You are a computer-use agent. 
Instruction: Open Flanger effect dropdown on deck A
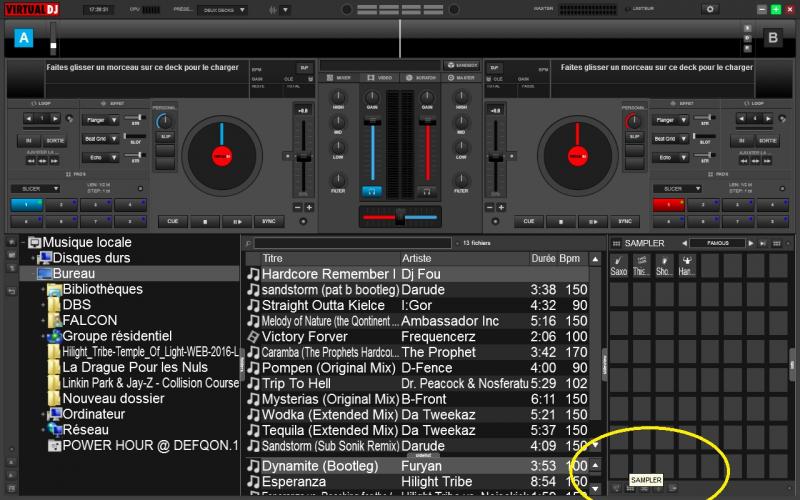coord(100,120)
